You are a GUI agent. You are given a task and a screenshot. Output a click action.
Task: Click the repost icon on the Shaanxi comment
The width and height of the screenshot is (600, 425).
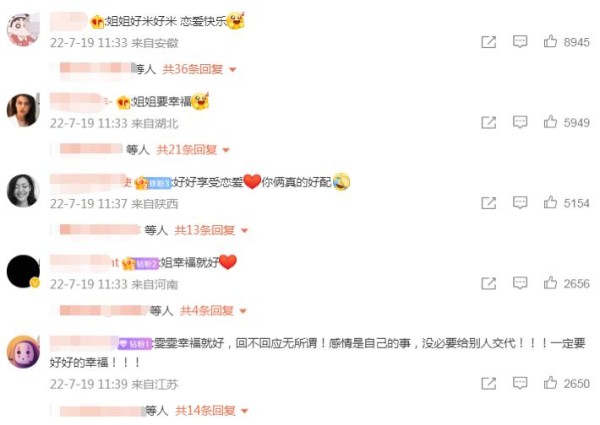tap(488, 203)
